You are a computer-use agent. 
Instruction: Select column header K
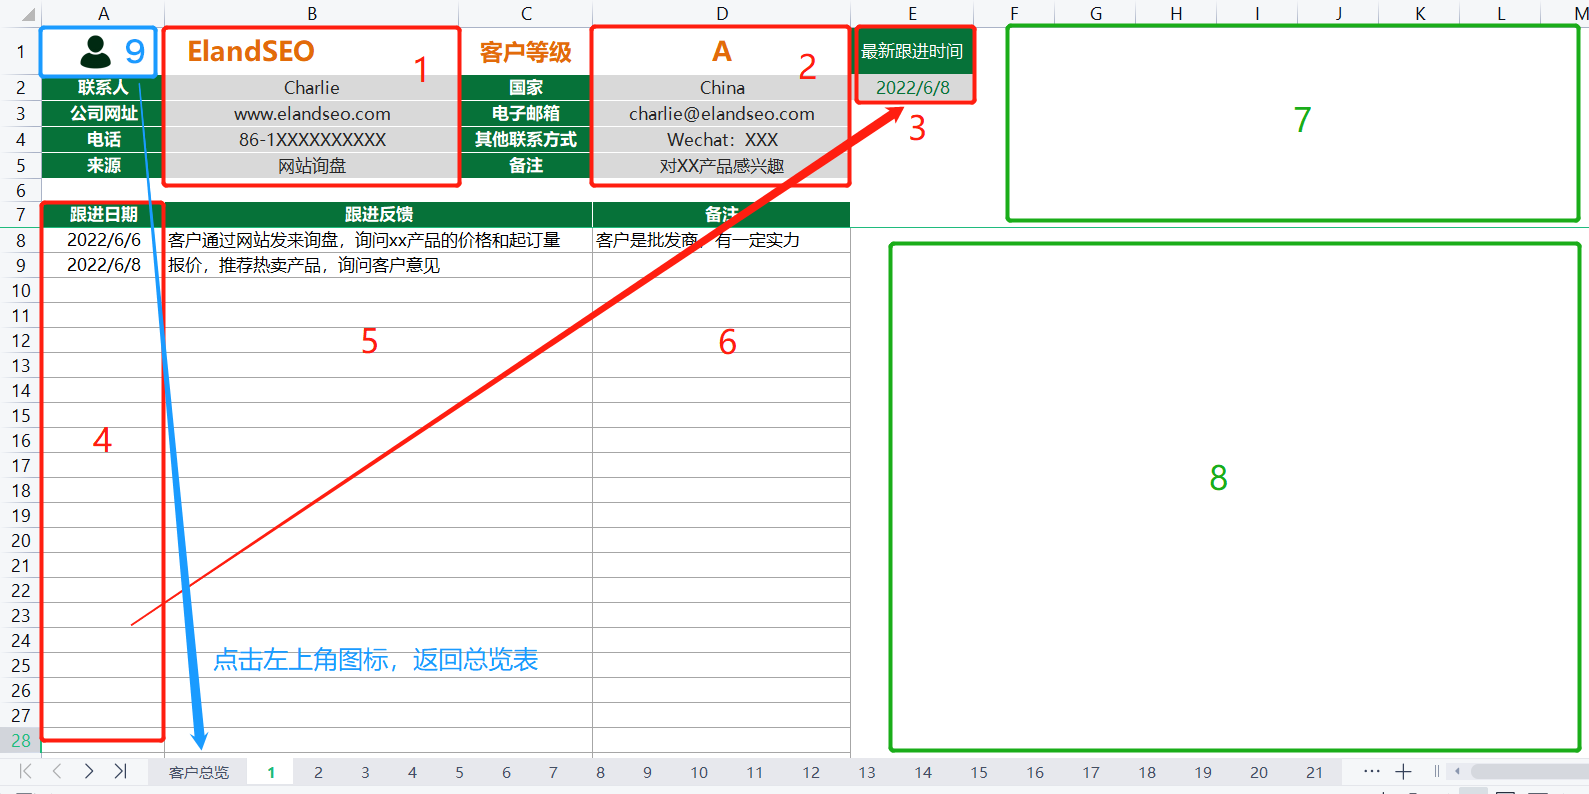[x=1420, y=13]
